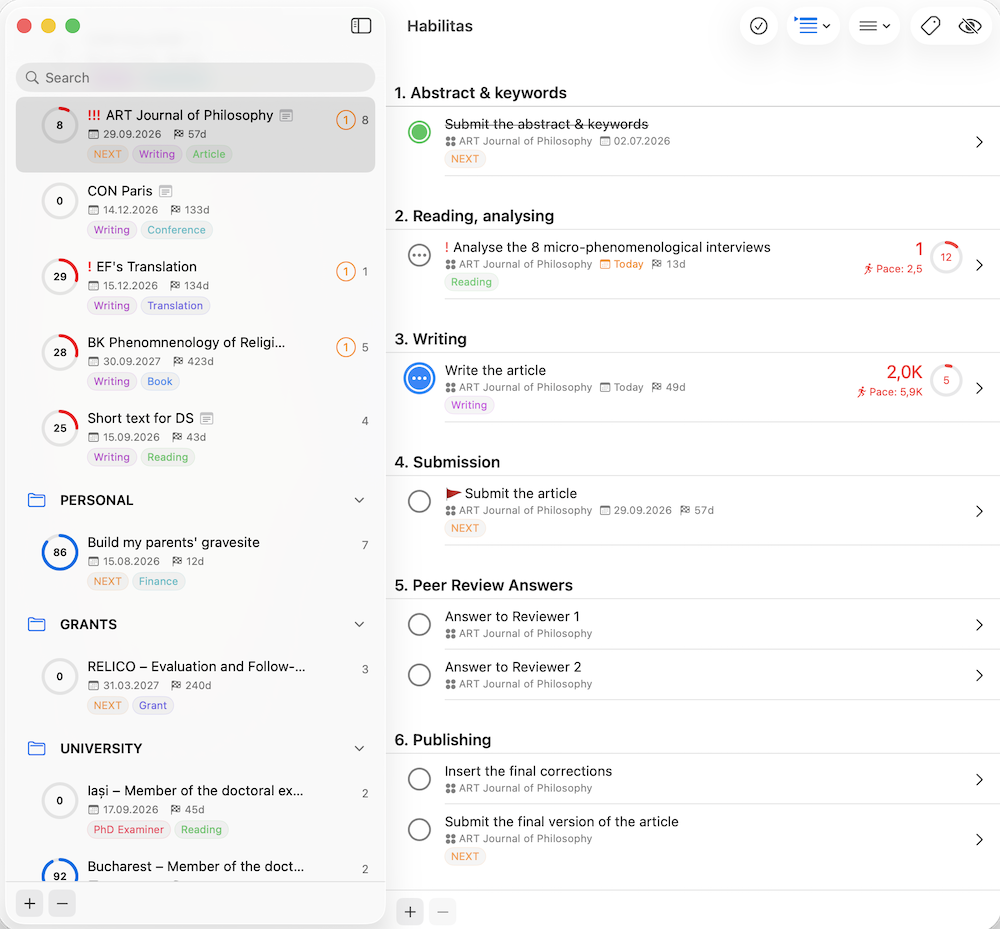Click the Search field
Viewport: 1000px width, 929px height.
click(195, 78)
